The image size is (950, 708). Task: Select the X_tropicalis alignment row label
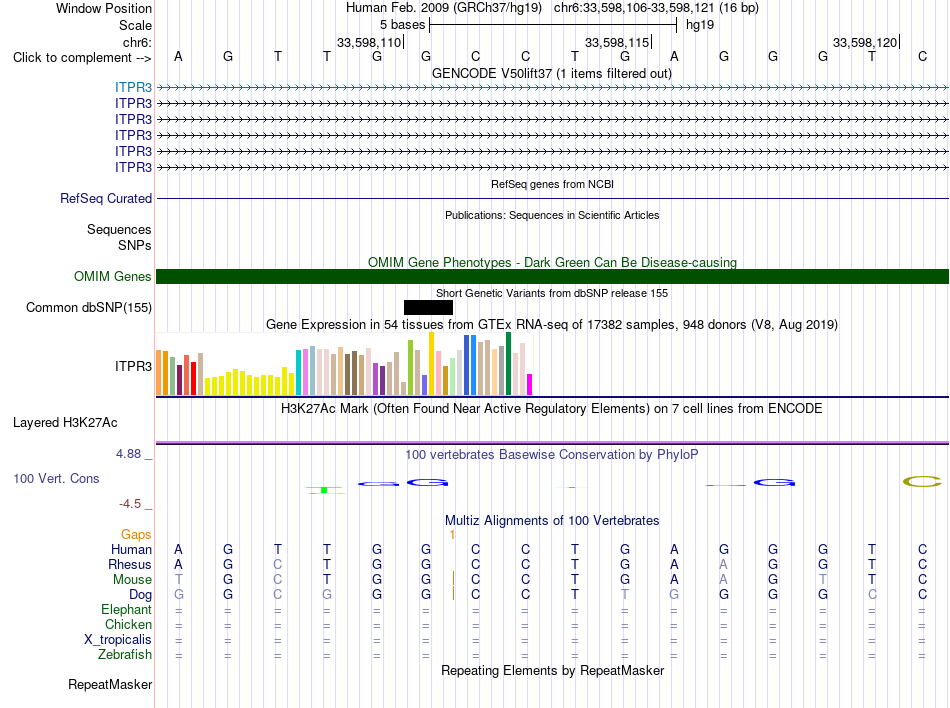(x=118, y=640)
